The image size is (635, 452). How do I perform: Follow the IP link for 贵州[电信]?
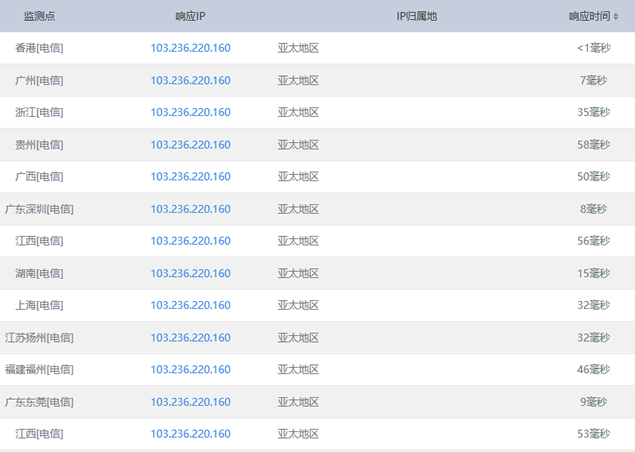click(x=190, y=145)
